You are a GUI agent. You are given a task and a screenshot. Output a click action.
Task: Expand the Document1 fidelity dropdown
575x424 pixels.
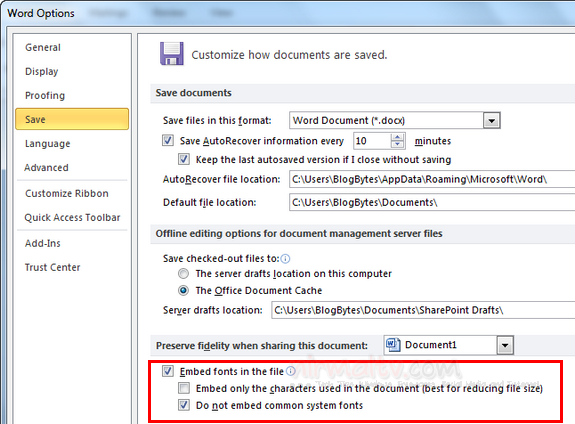(x=505, y=345)
